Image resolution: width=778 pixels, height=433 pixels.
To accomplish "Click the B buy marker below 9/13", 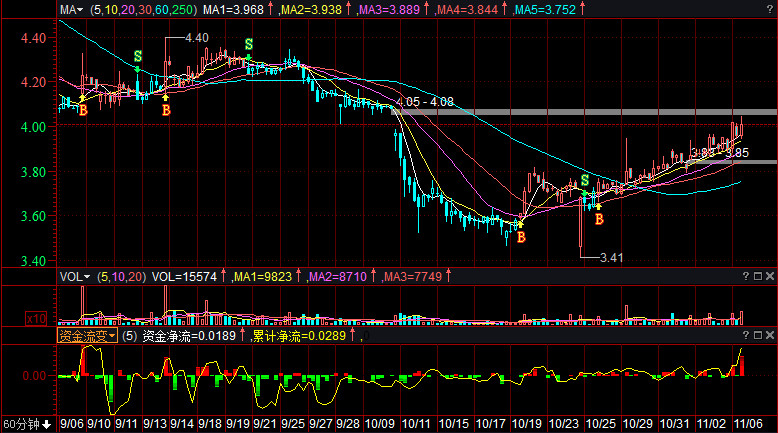I will tap(166, 110).
